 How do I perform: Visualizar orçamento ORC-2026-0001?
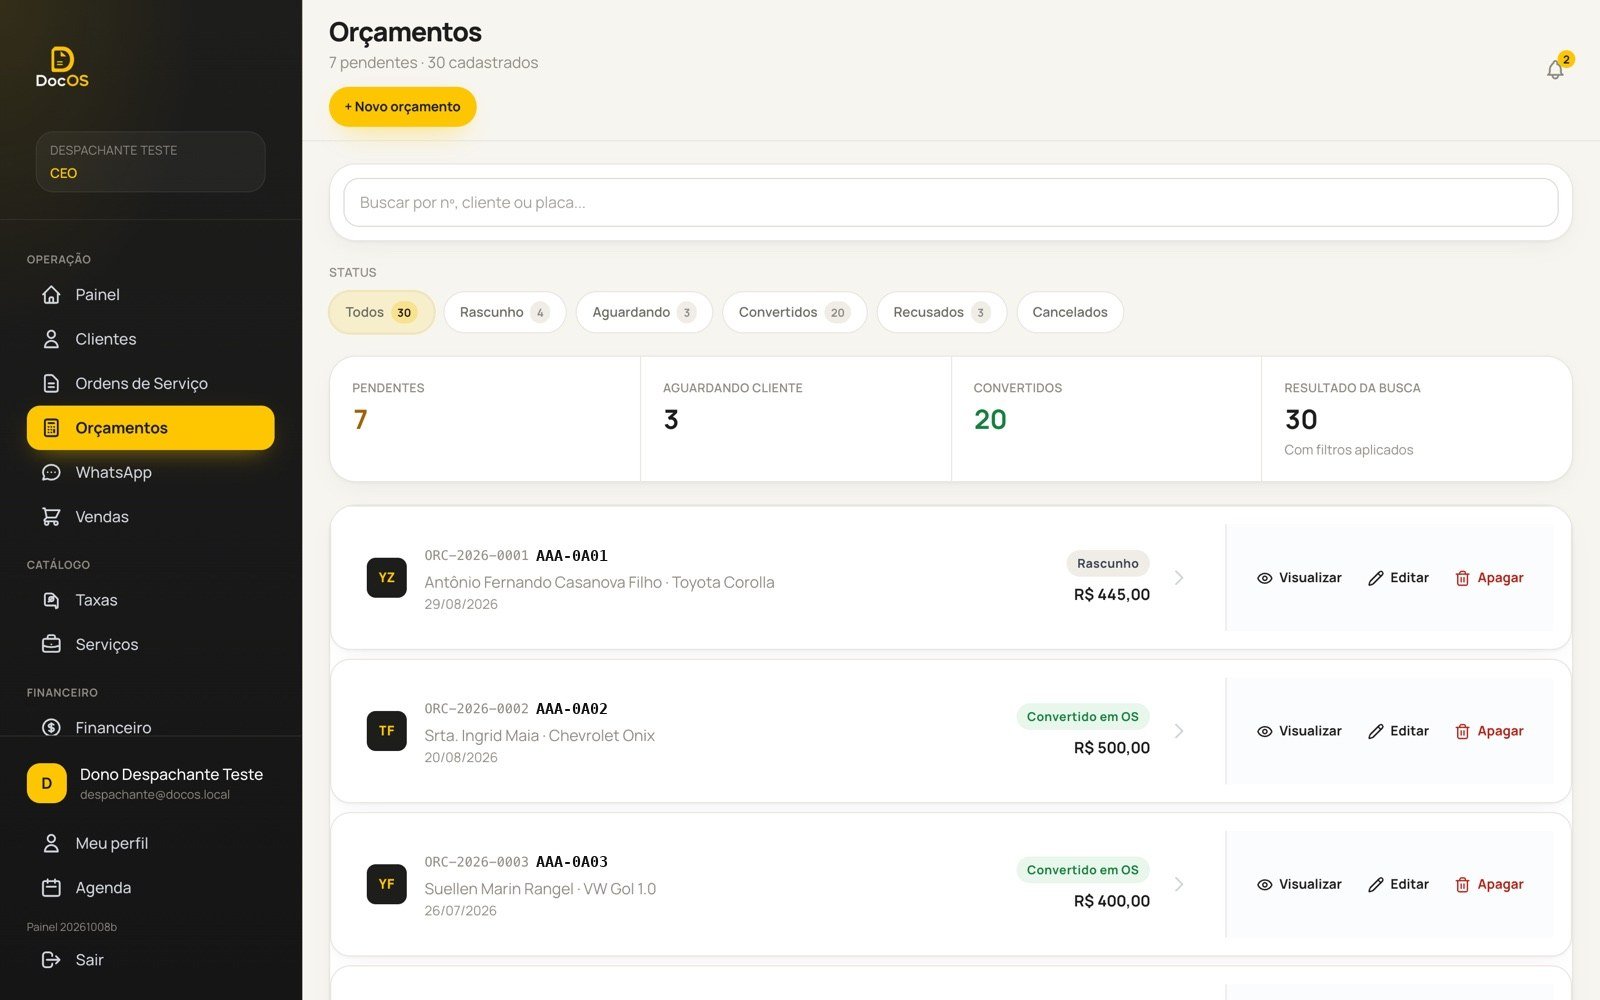click(1299, 578)
